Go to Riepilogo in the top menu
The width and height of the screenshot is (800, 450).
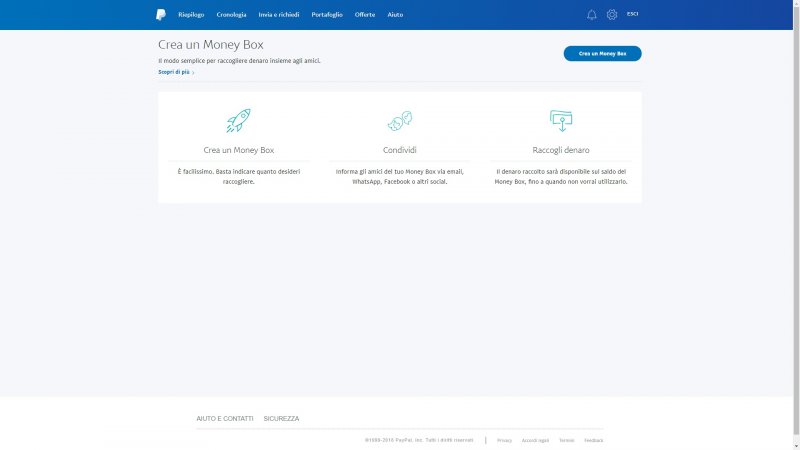191,15
